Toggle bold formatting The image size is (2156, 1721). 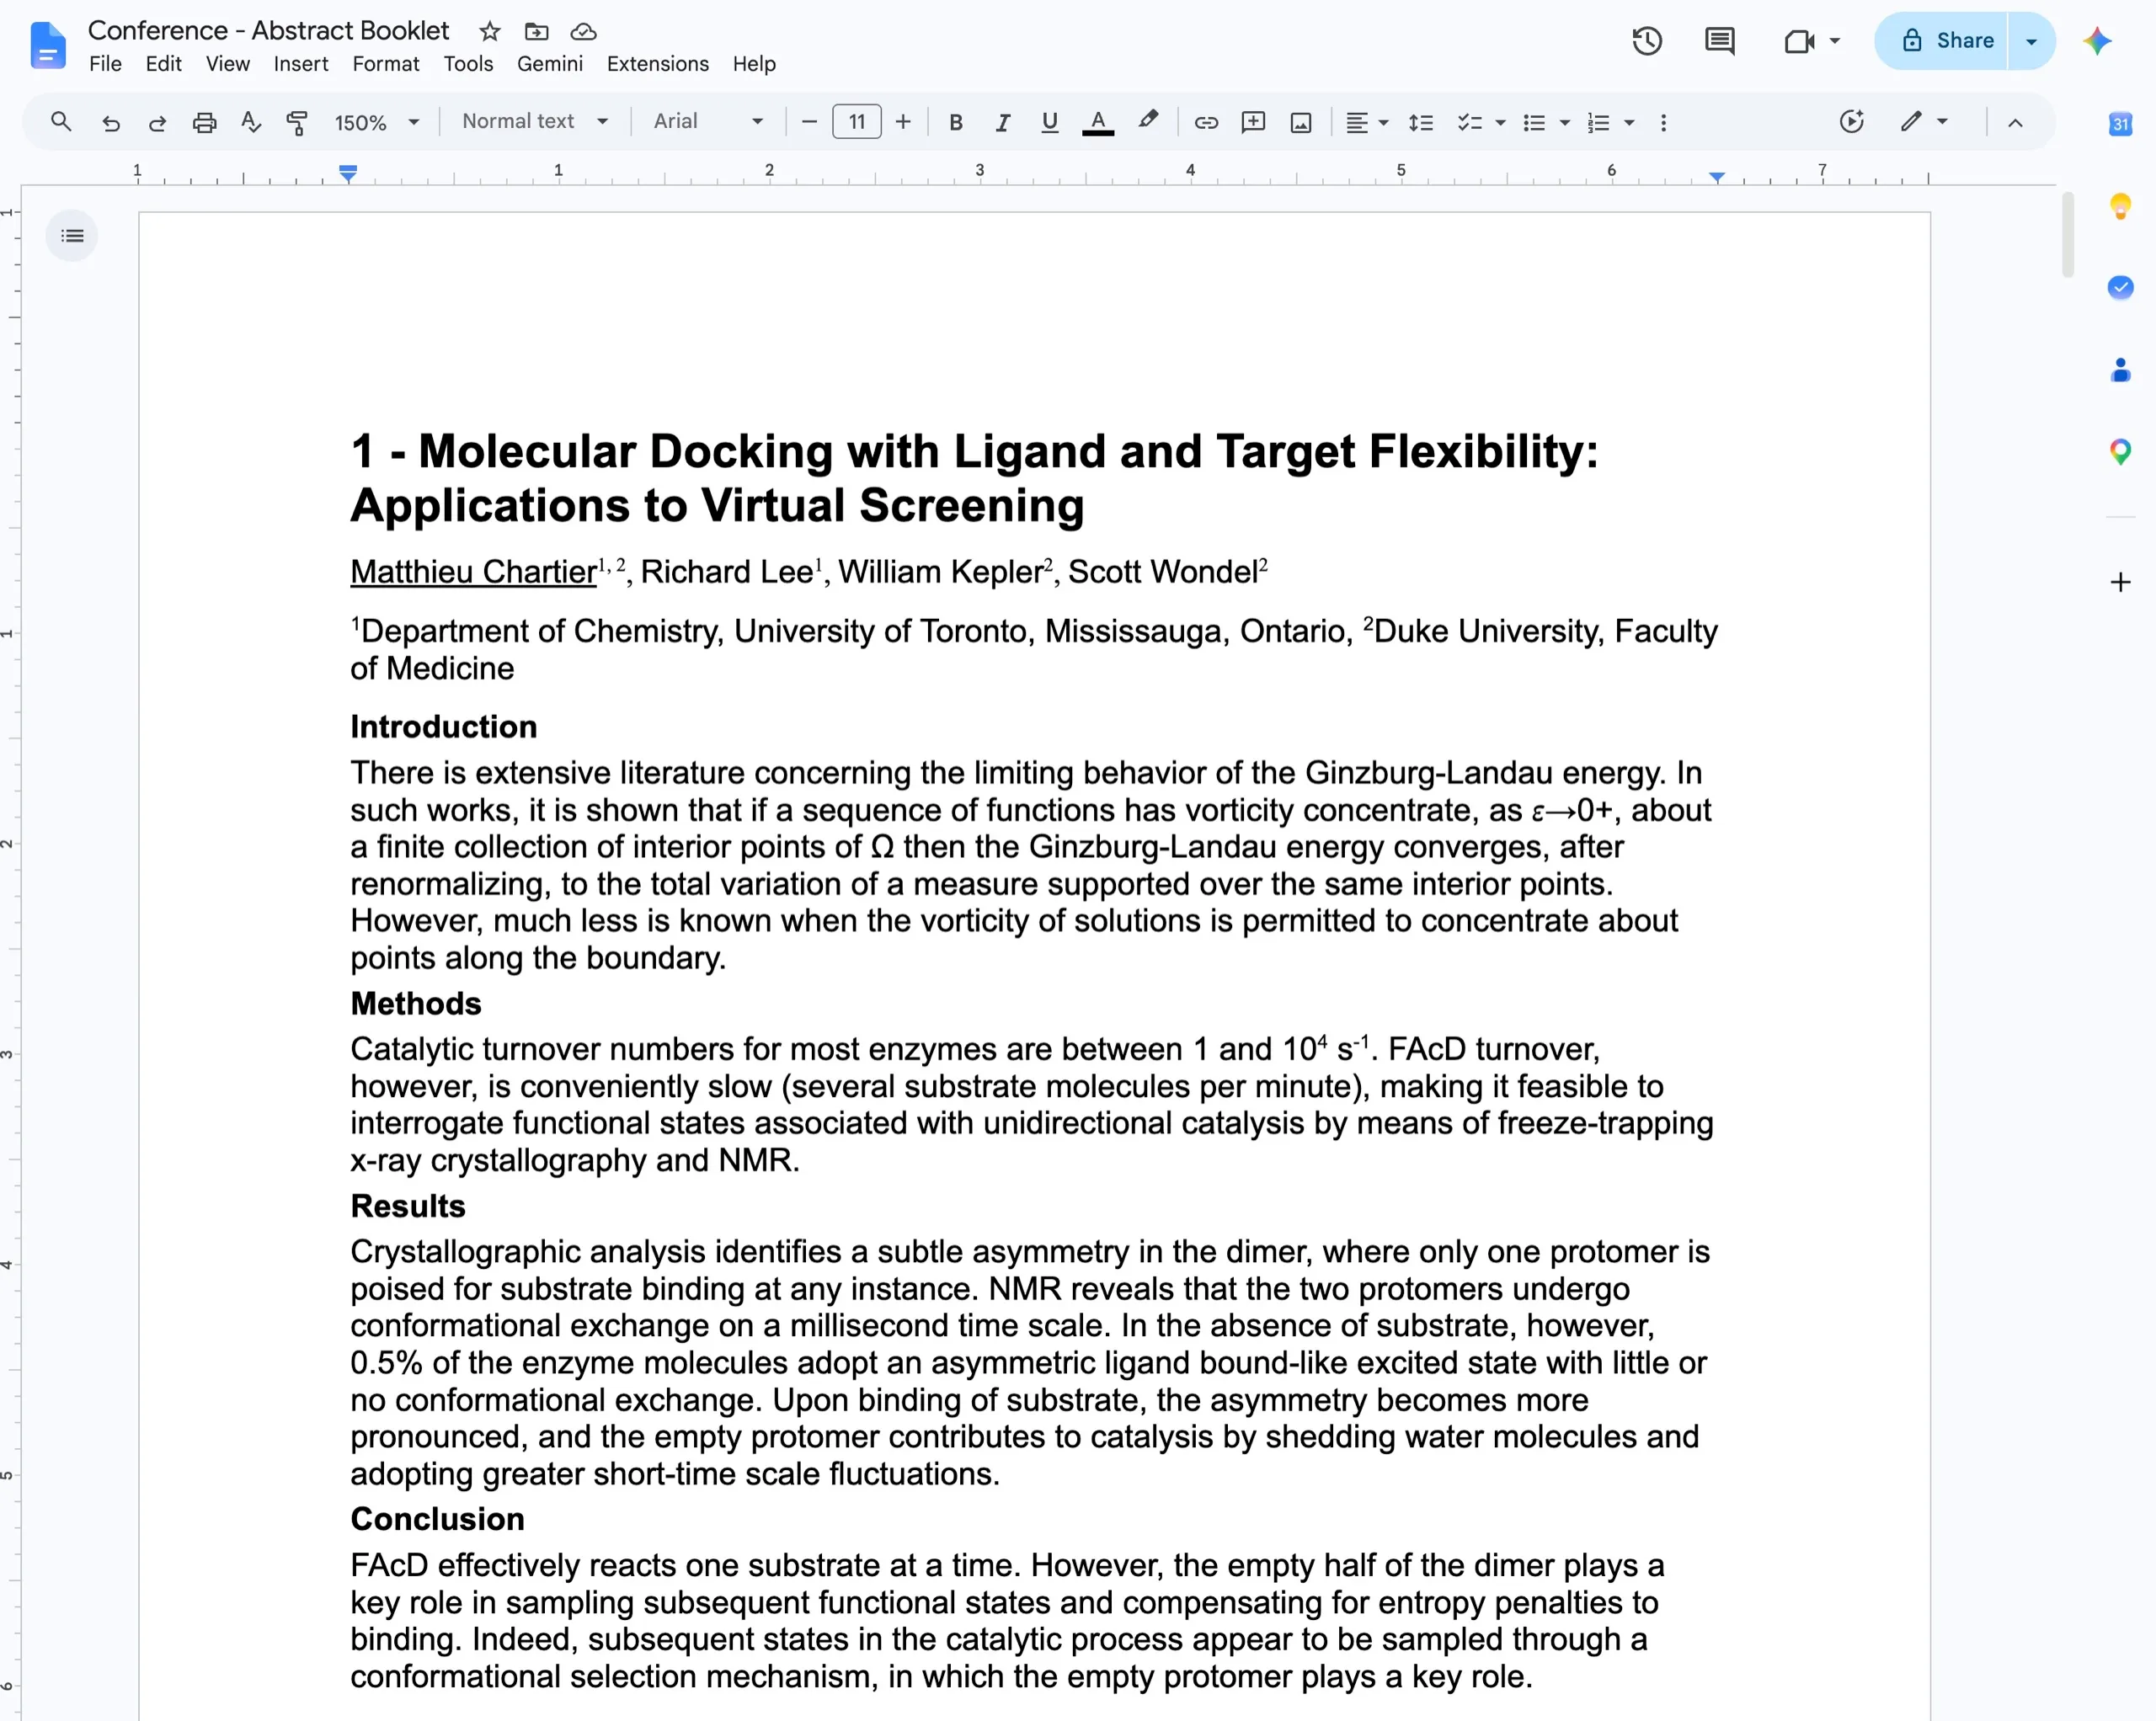tap(956, 122)
